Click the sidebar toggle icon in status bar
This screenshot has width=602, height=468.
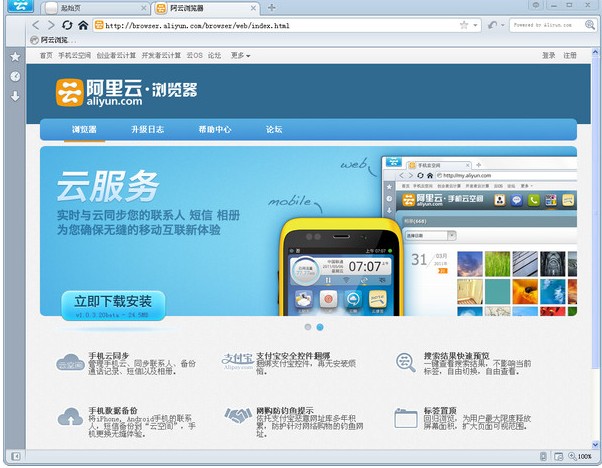pos(15,456)
